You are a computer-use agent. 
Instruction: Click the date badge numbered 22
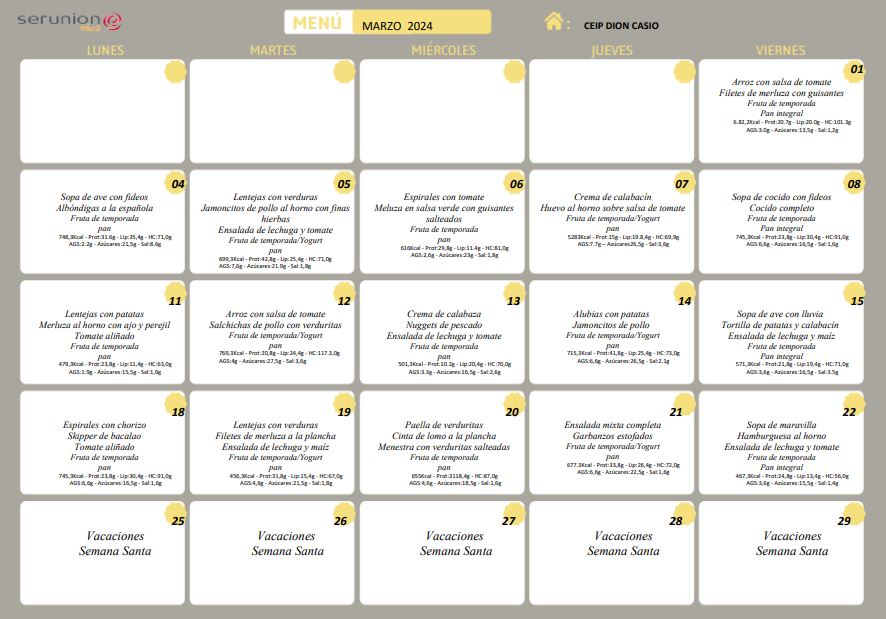tap(849, 411)
